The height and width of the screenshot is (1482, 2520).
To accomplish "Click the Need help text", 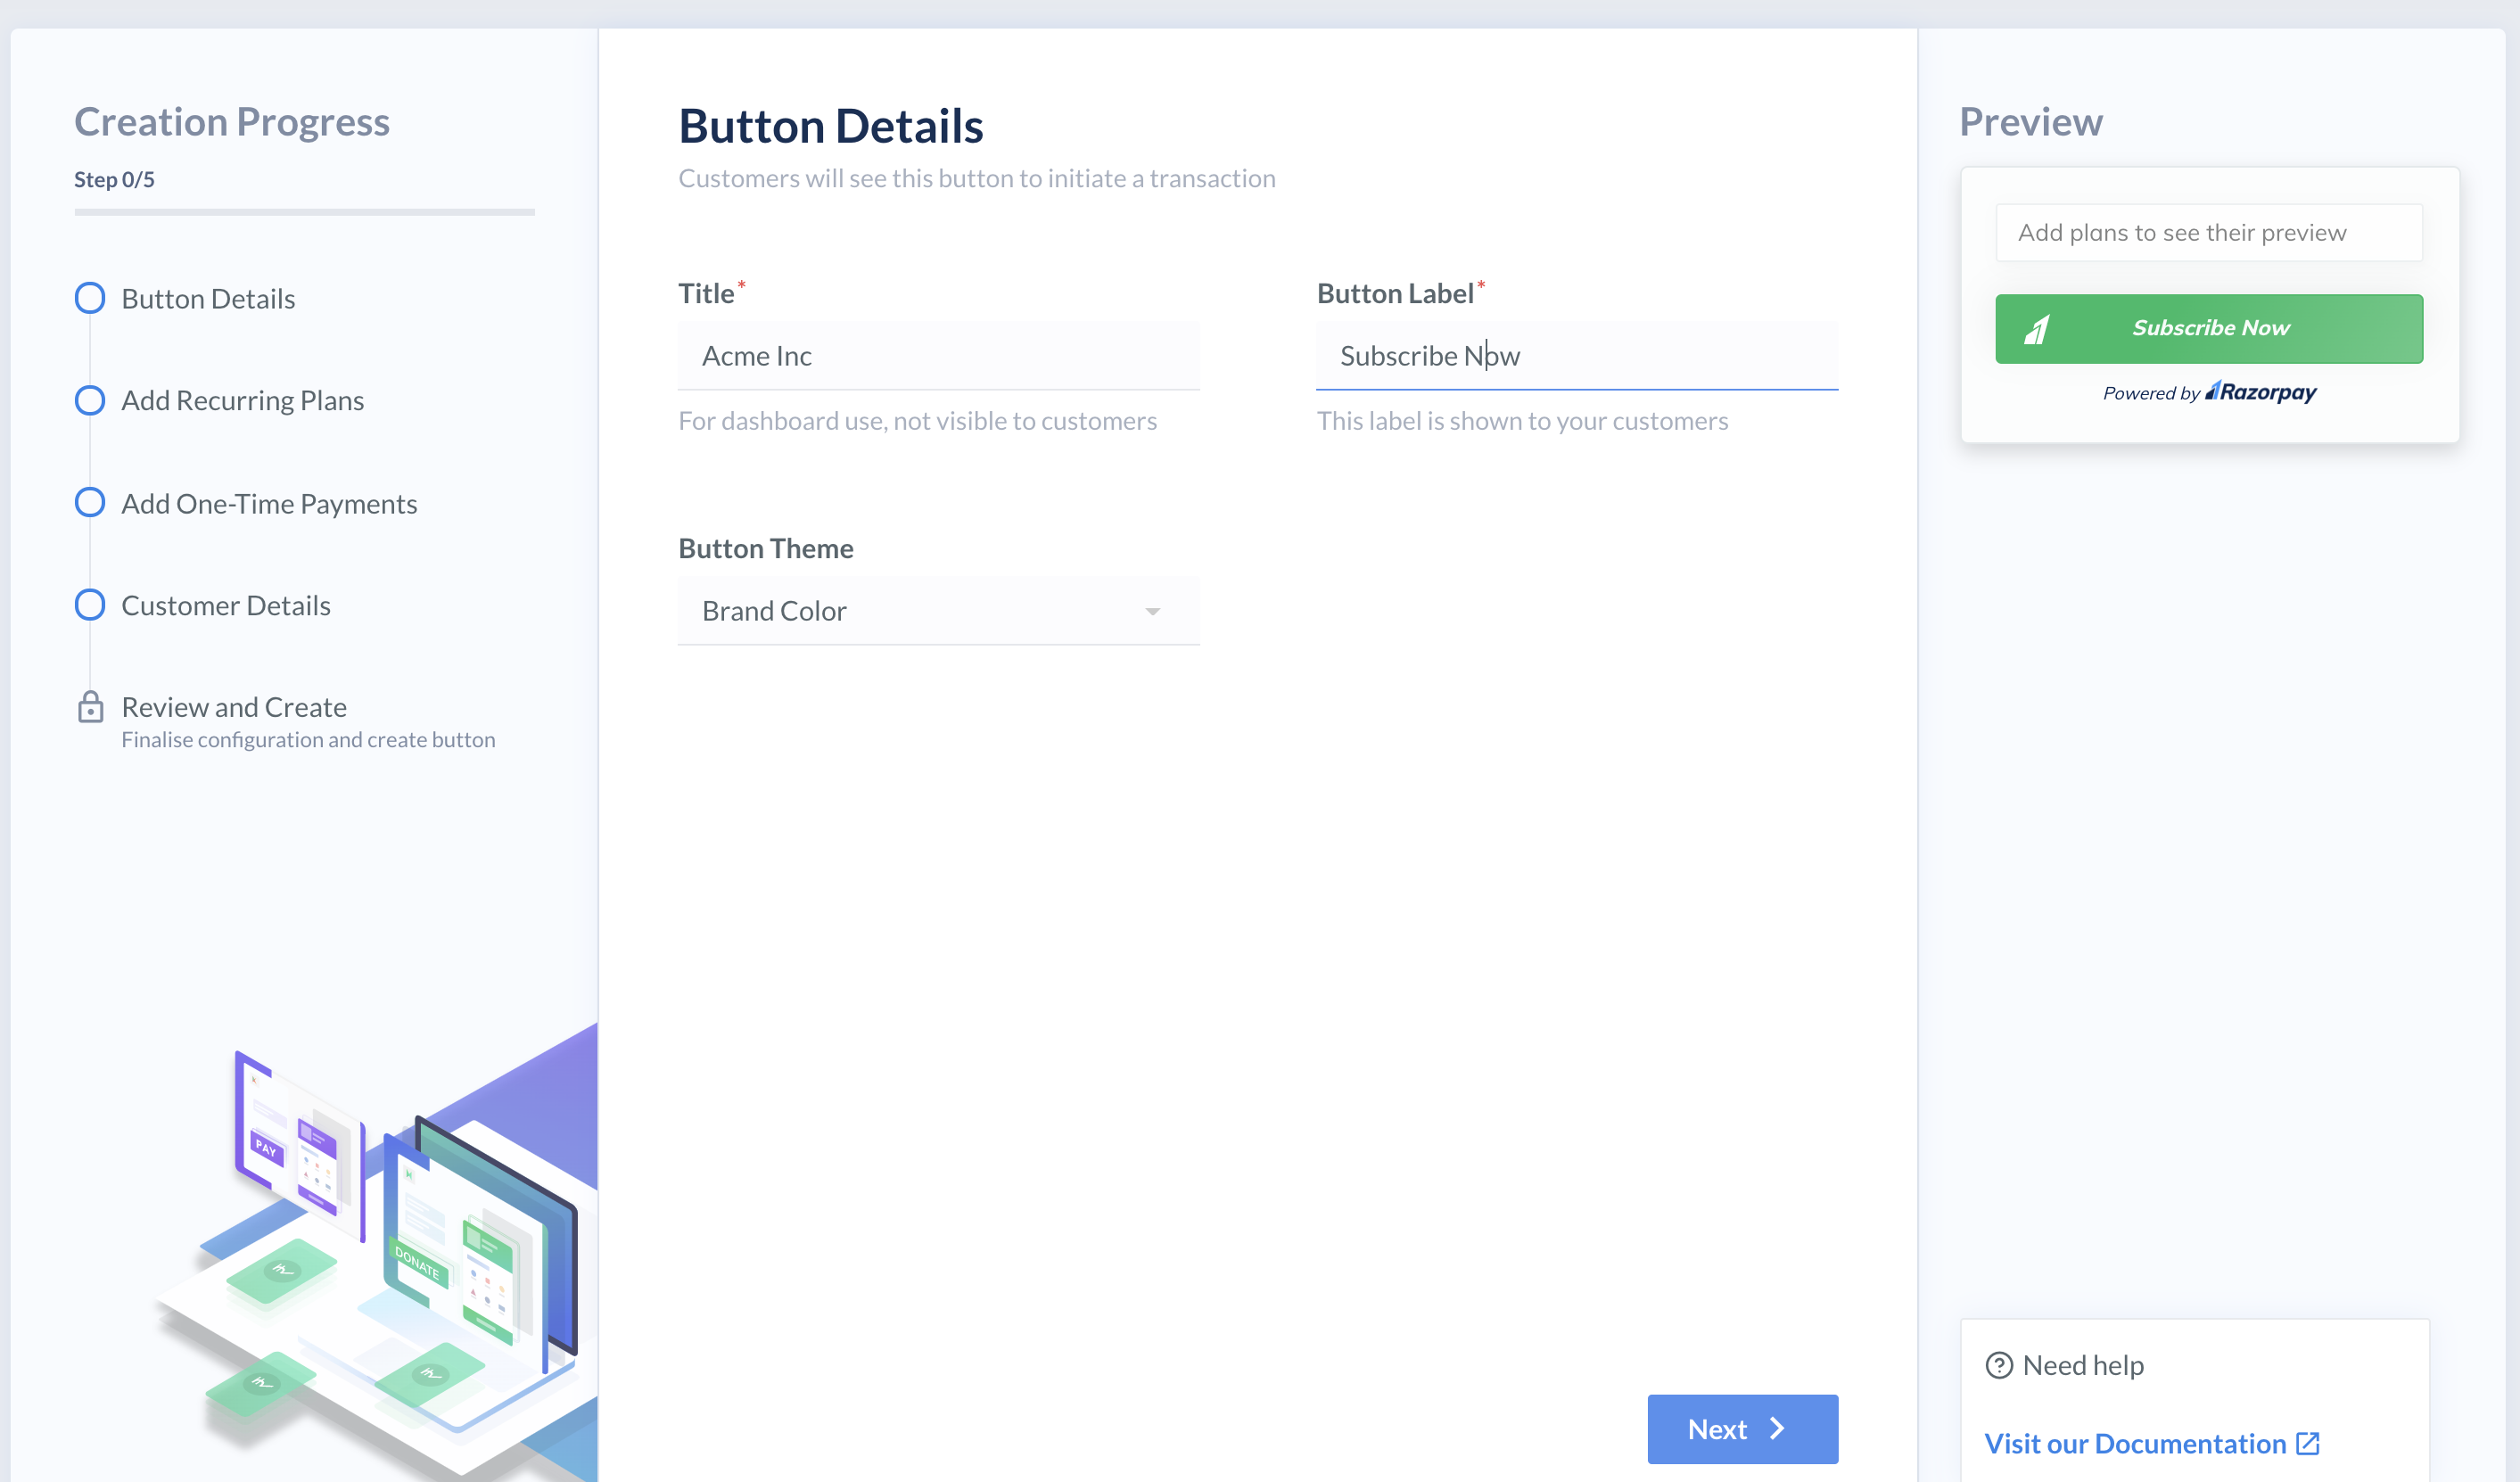I will click(x=2083, y=1365).
